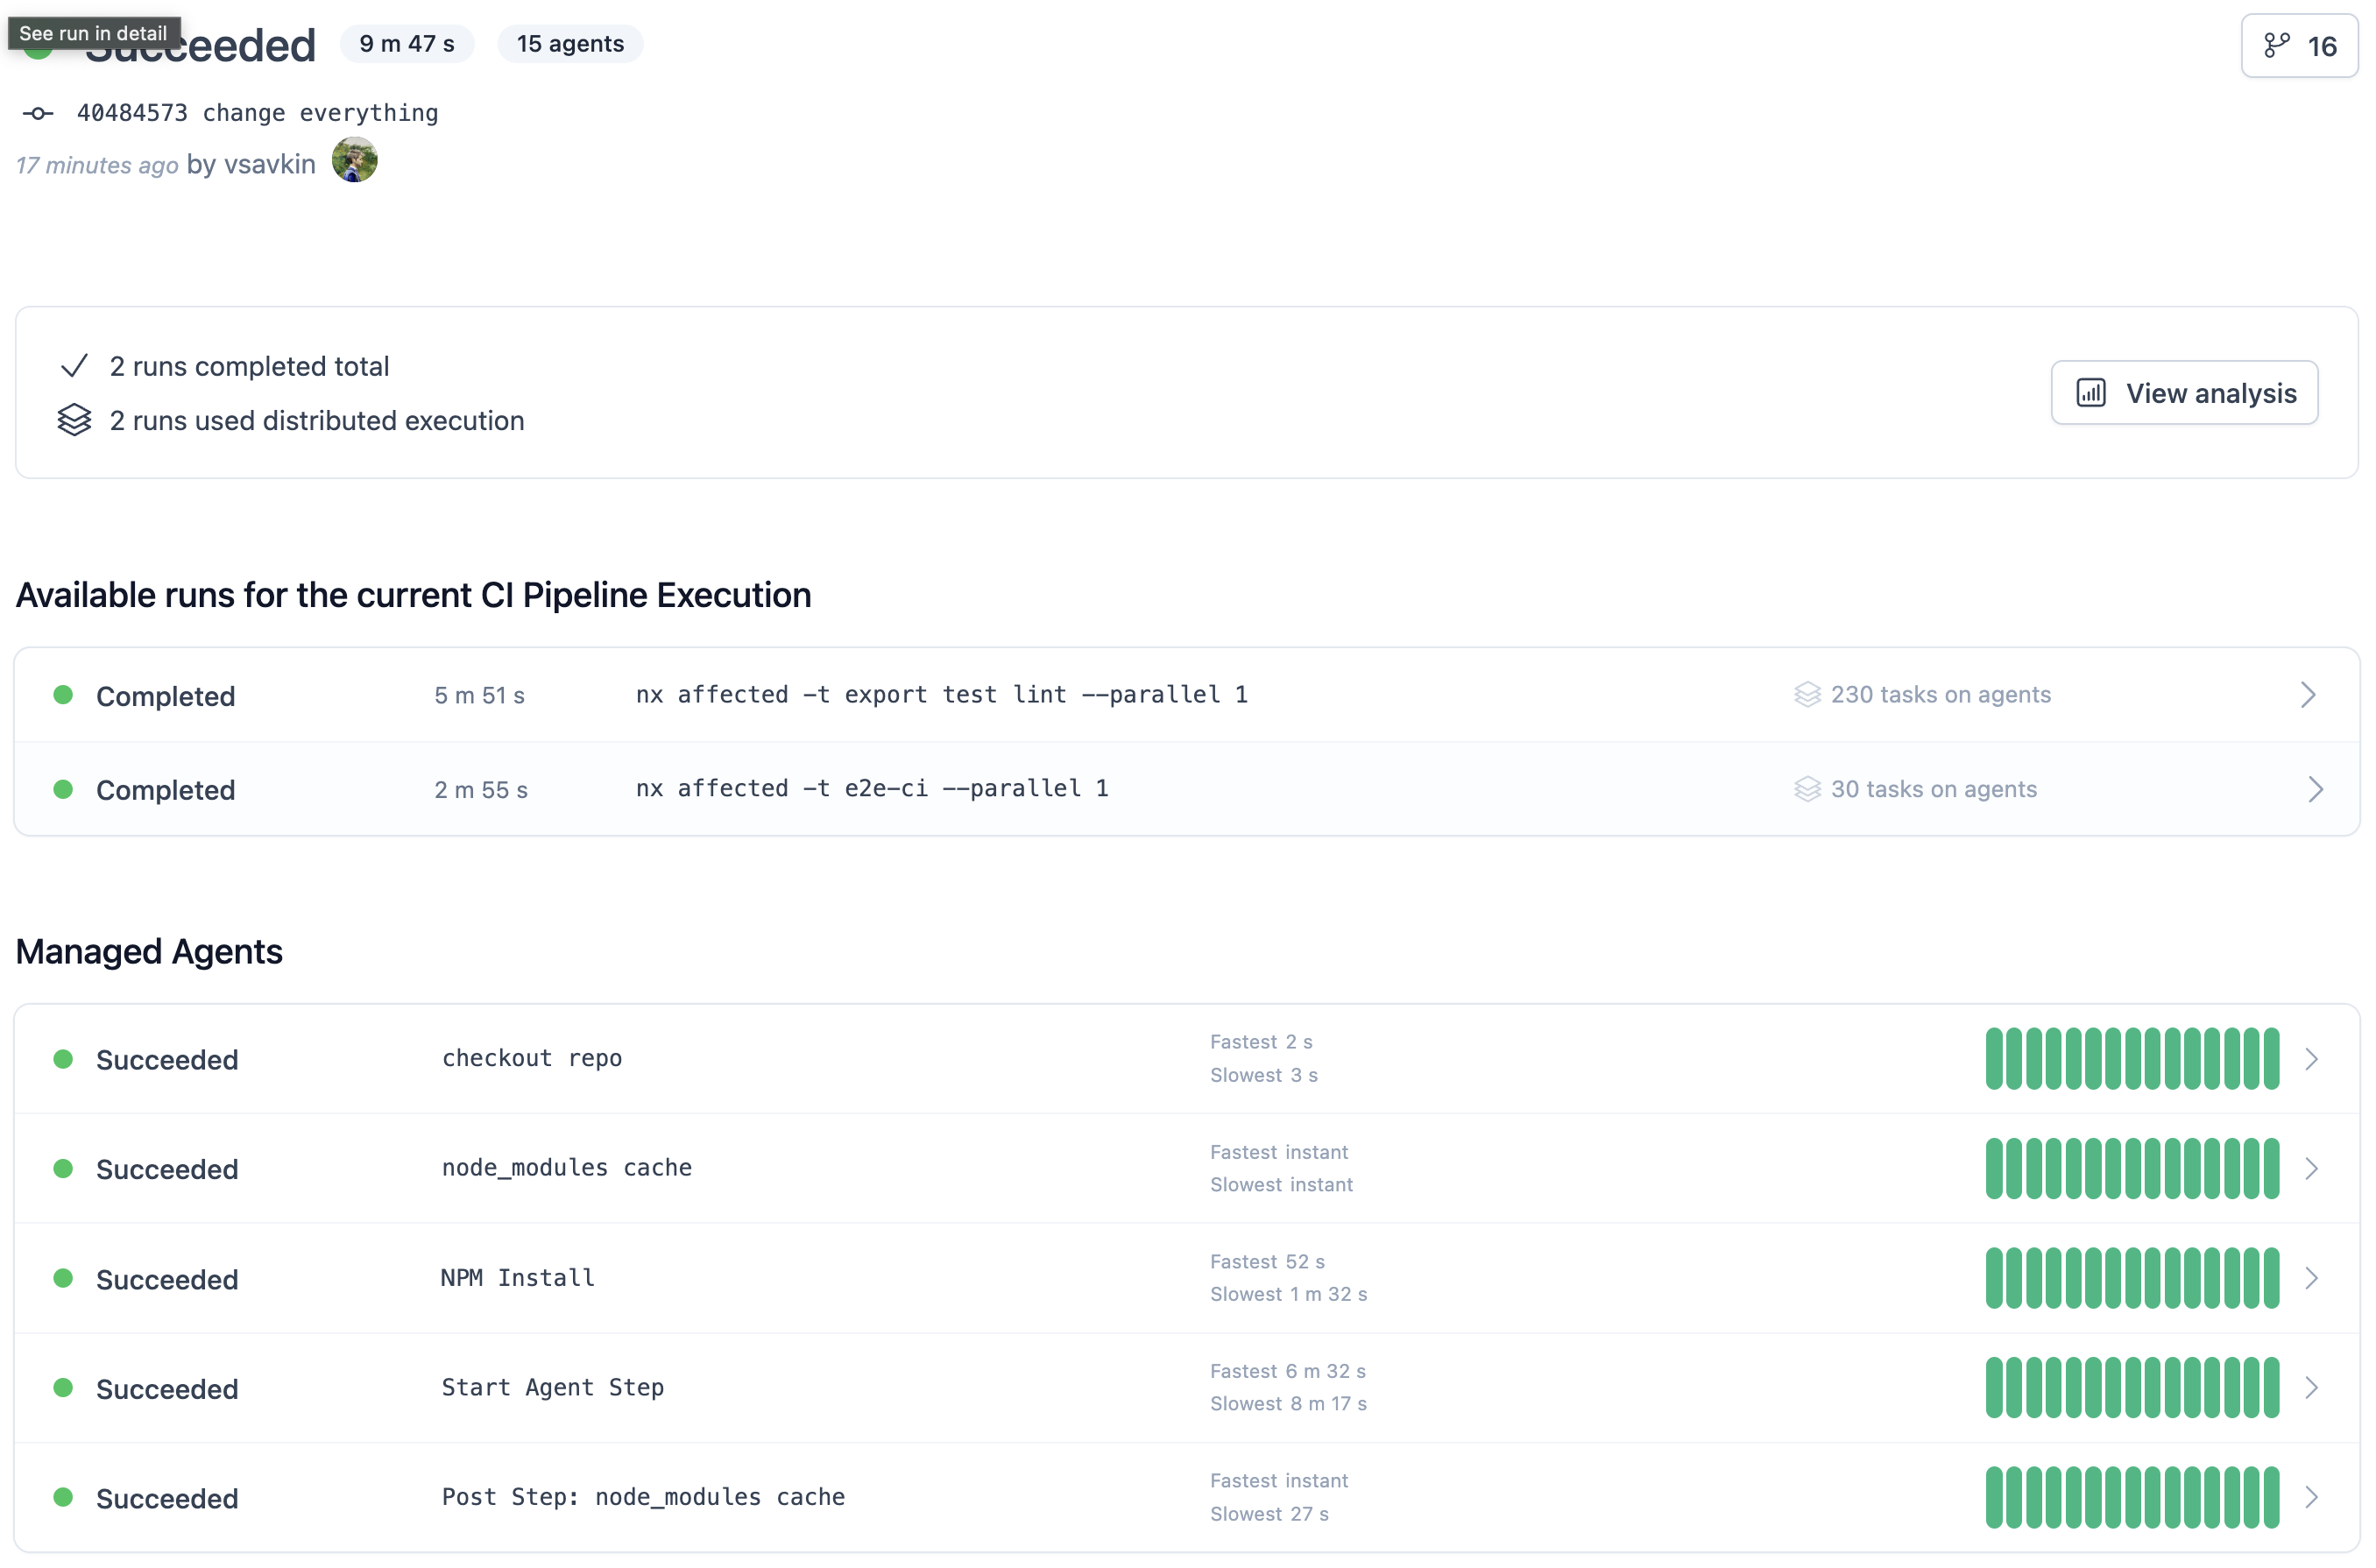Click the 9 m 47 s duration badge

407,44
